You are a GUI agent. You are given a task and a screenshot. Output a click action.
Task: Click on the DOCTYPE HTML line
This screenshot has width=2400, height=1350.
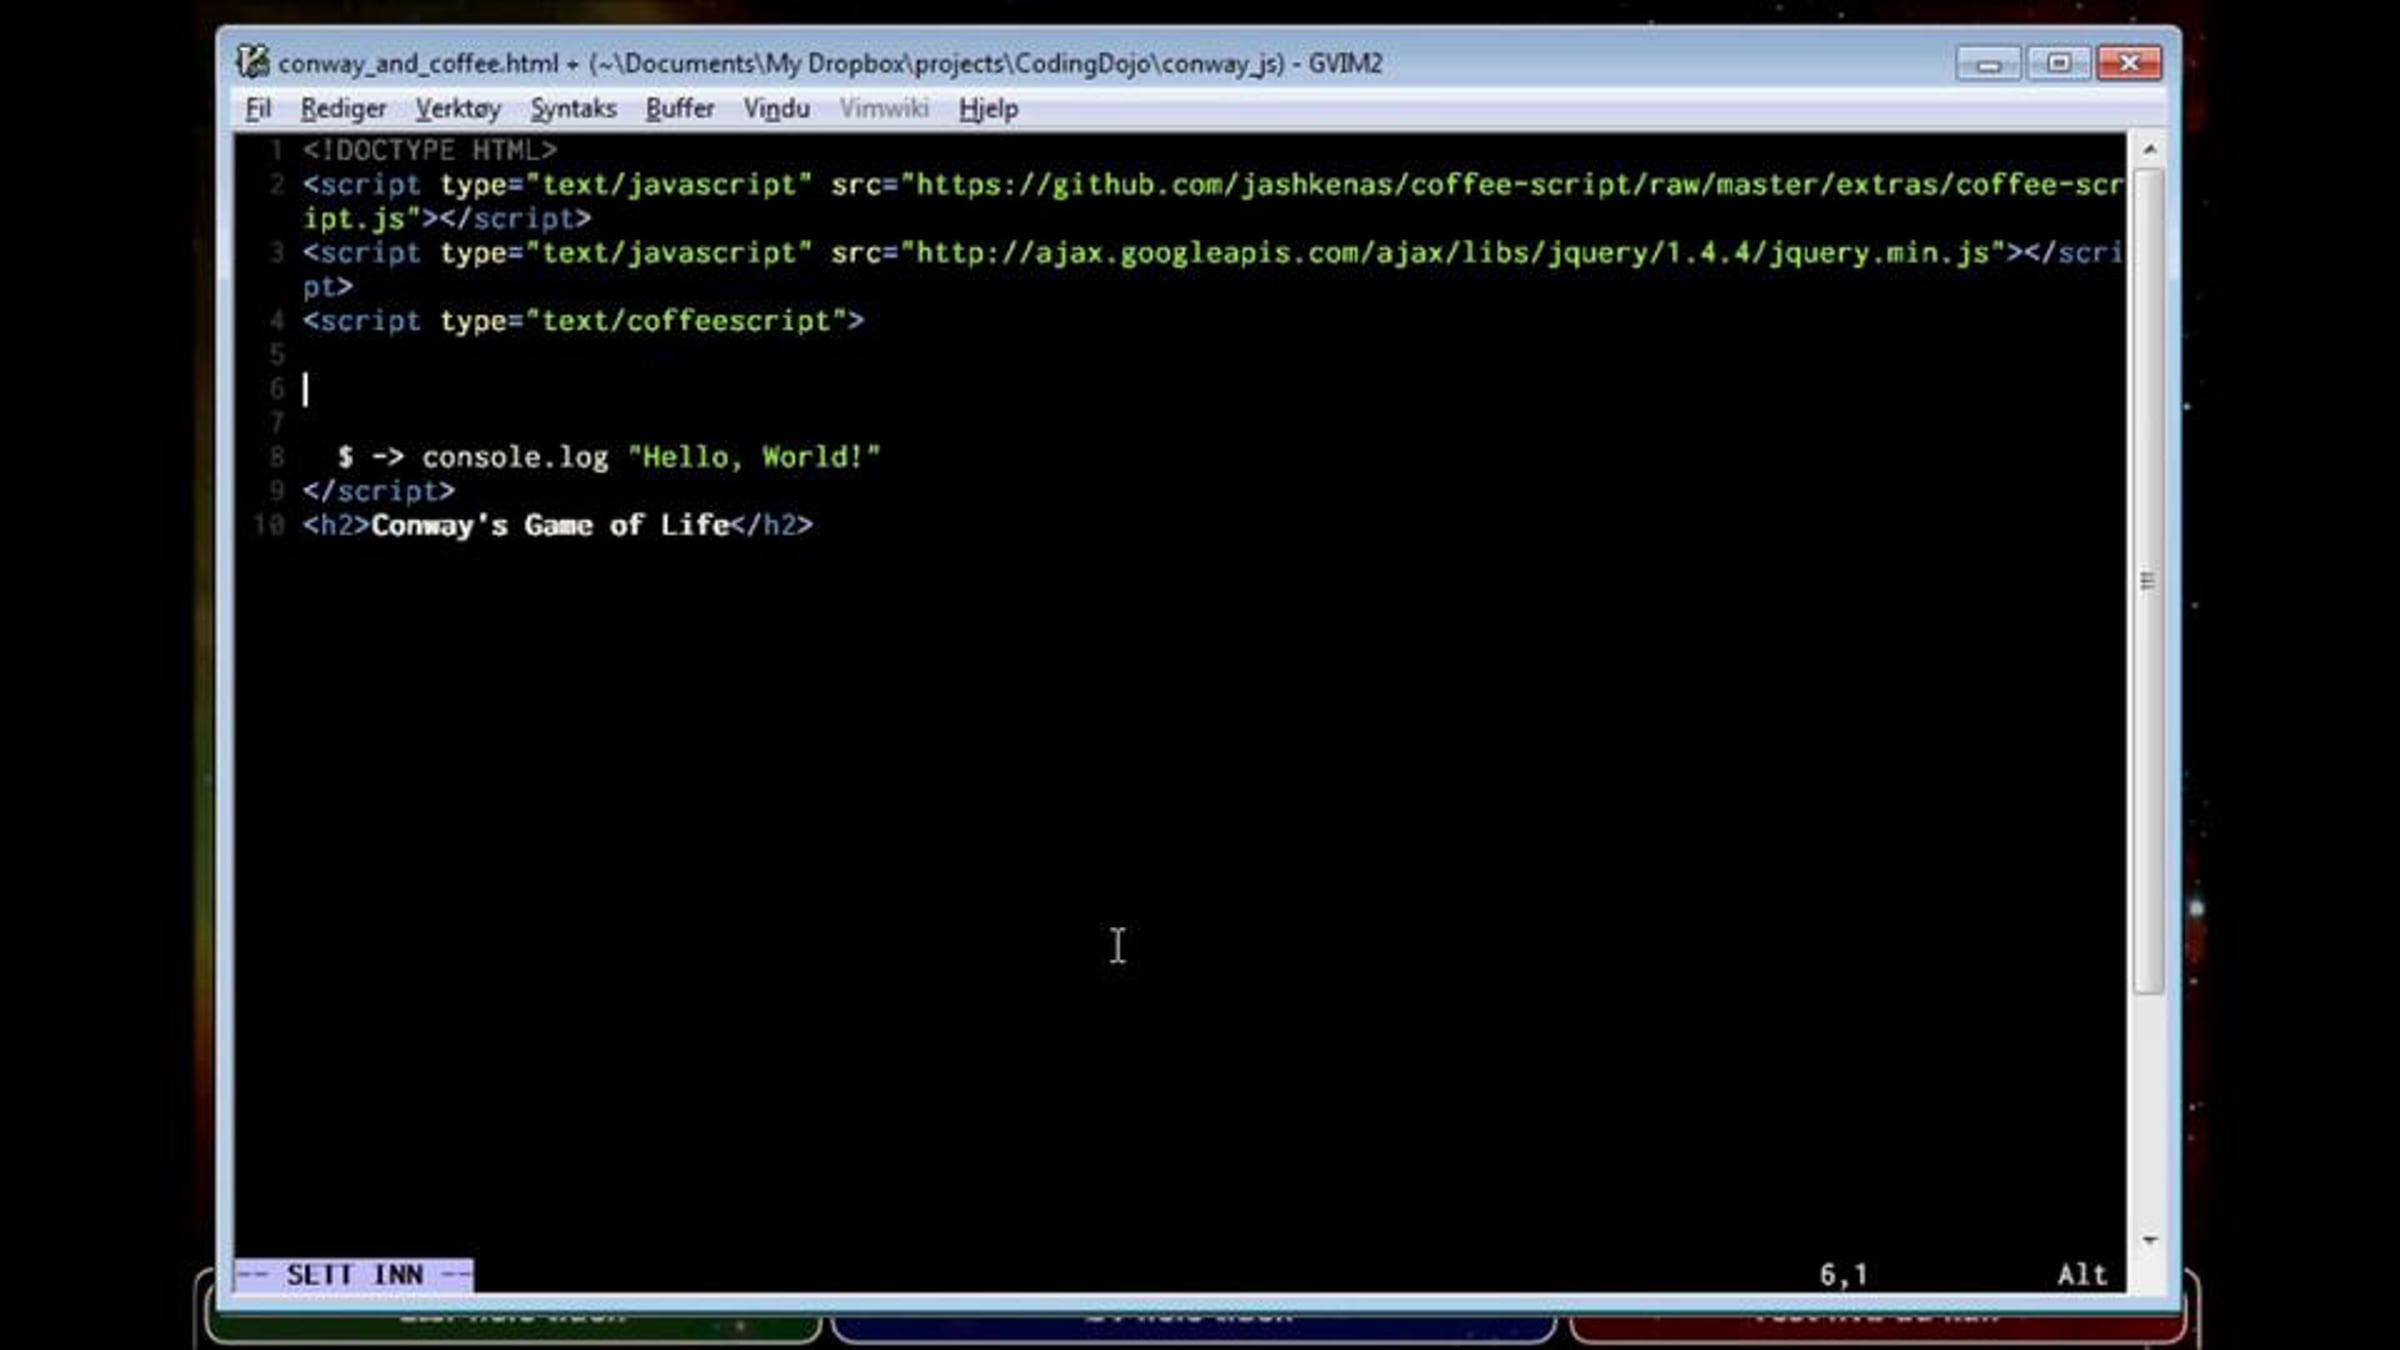430,150
